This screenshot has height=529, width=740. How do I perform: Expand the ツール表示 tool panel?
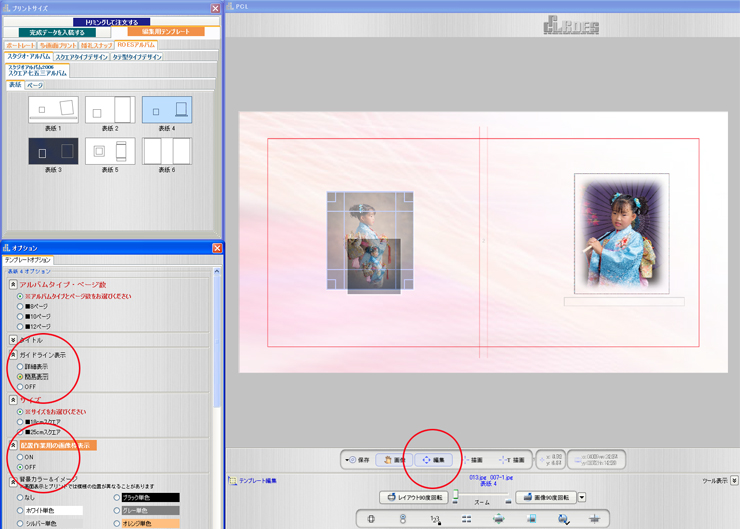point(734,481)
